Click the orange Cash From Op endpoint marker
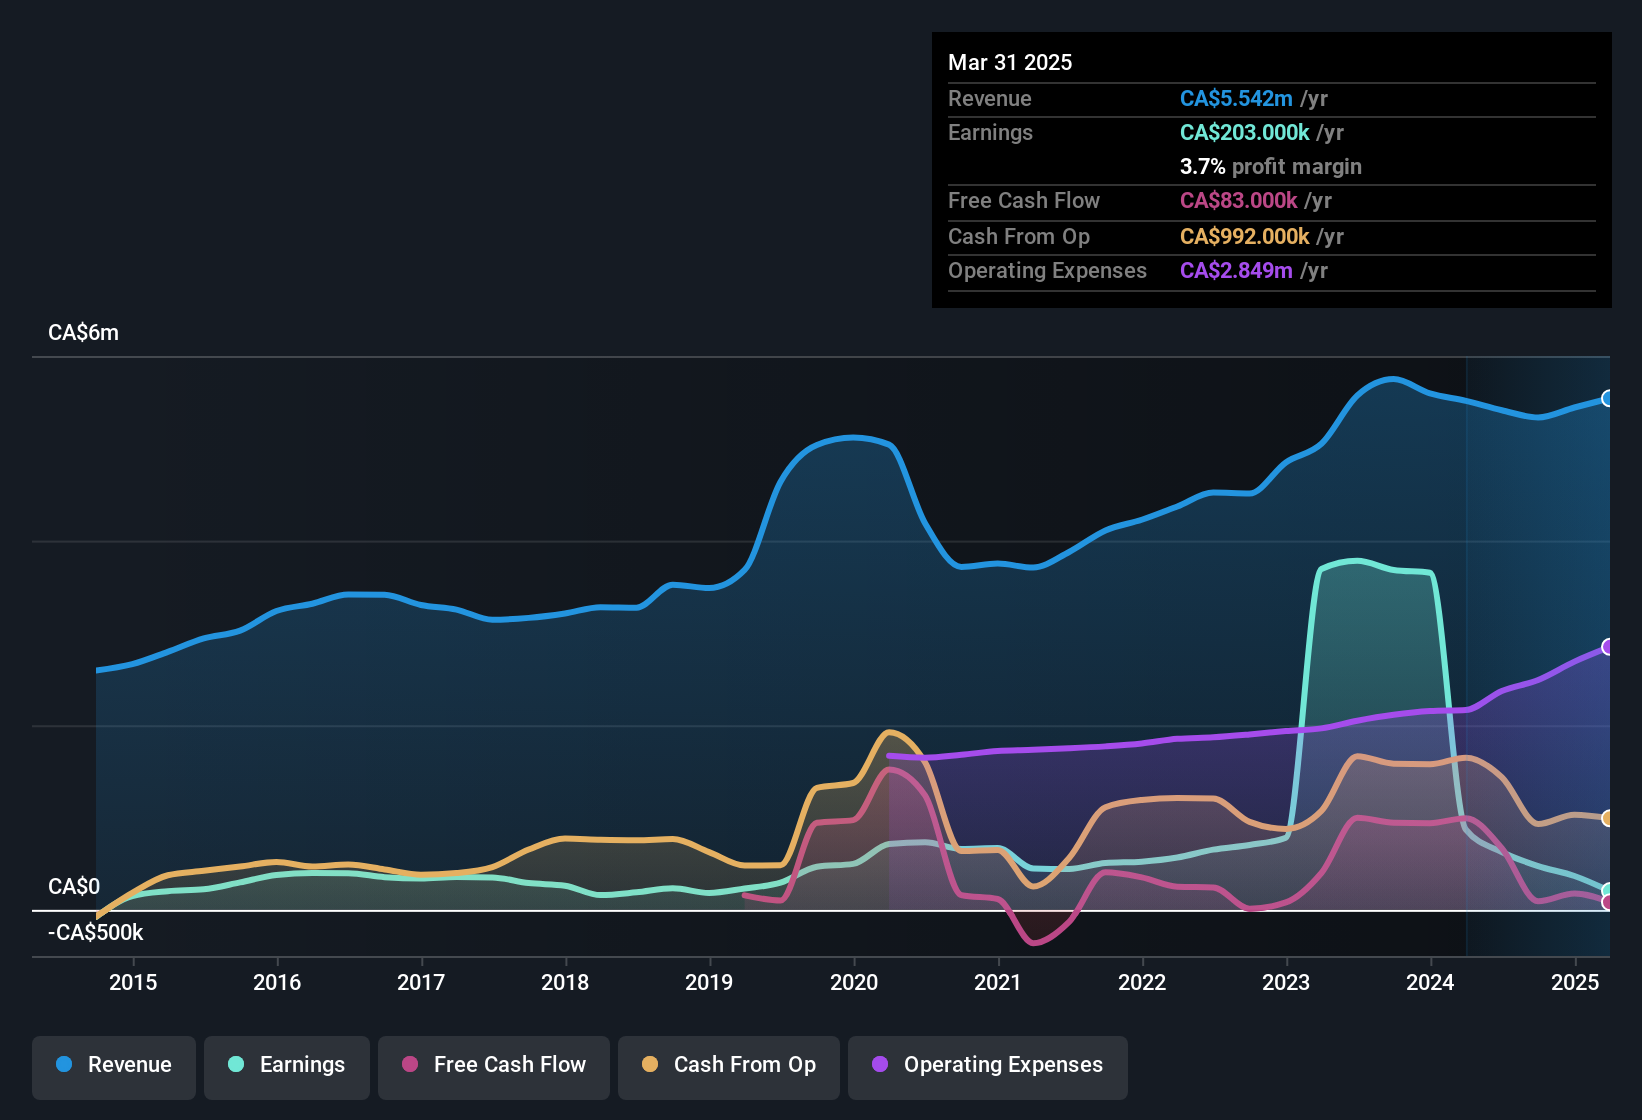Viewport: 1642px width, 1120px height. pyautogui.click(x=1607, y=818)
